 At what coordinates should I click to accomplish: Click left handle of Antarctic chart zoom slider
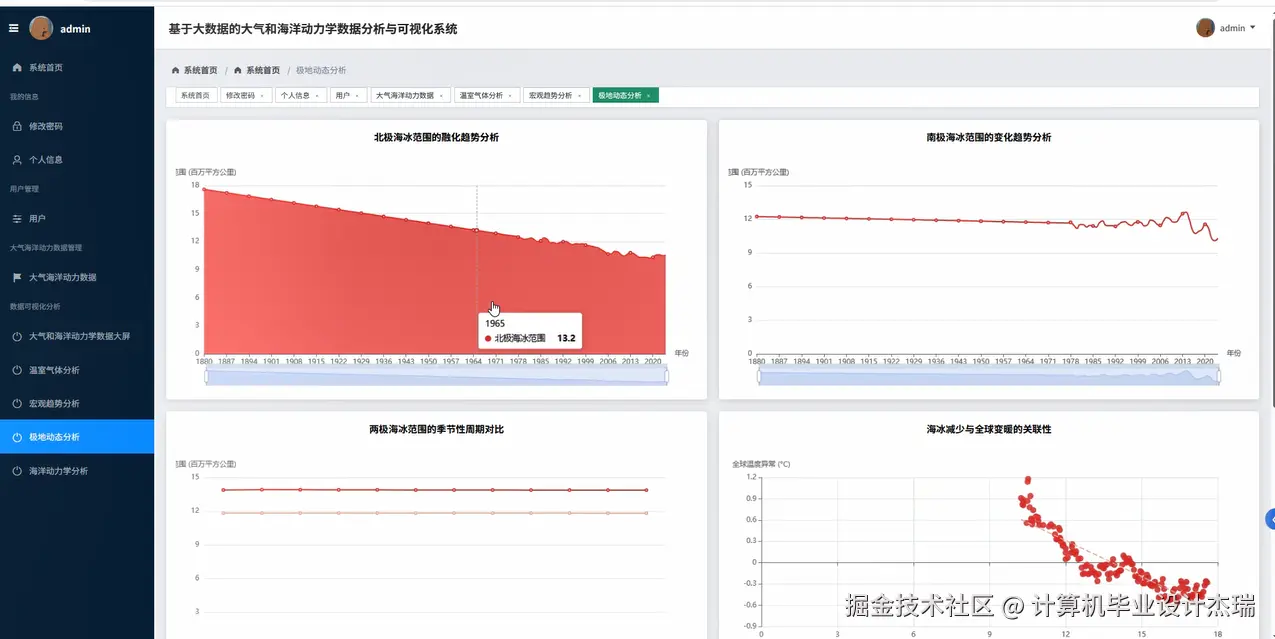(x=759, y=376)
